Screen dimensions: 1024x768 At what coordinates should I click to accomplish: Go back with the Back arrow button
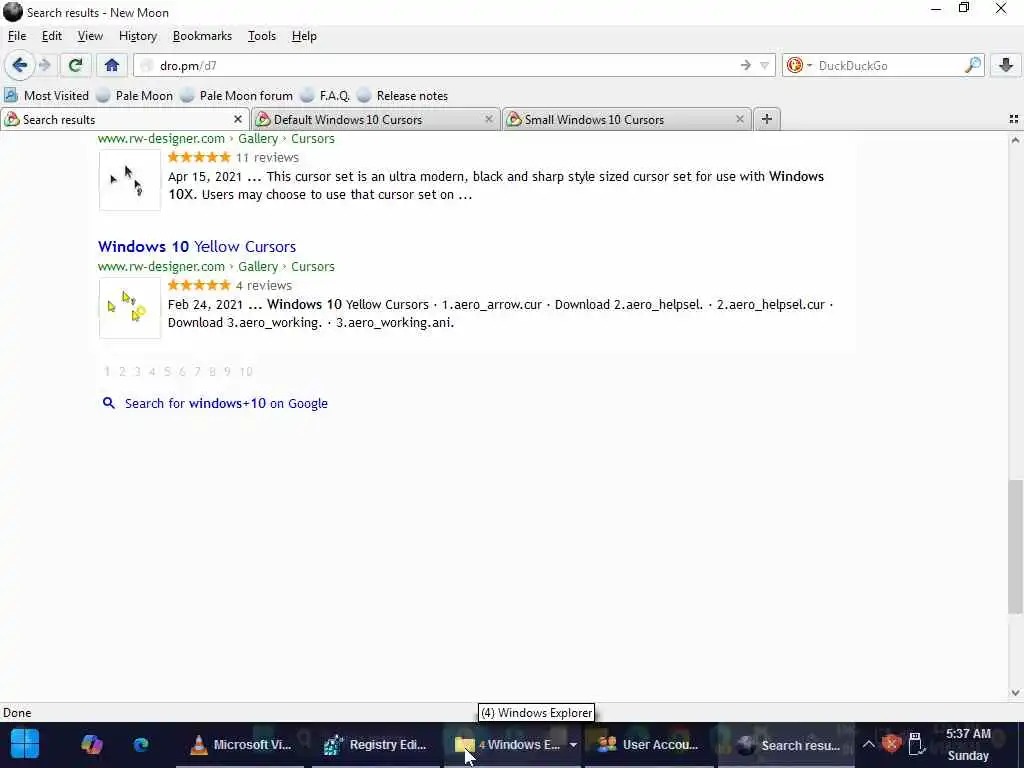[20, 65]
